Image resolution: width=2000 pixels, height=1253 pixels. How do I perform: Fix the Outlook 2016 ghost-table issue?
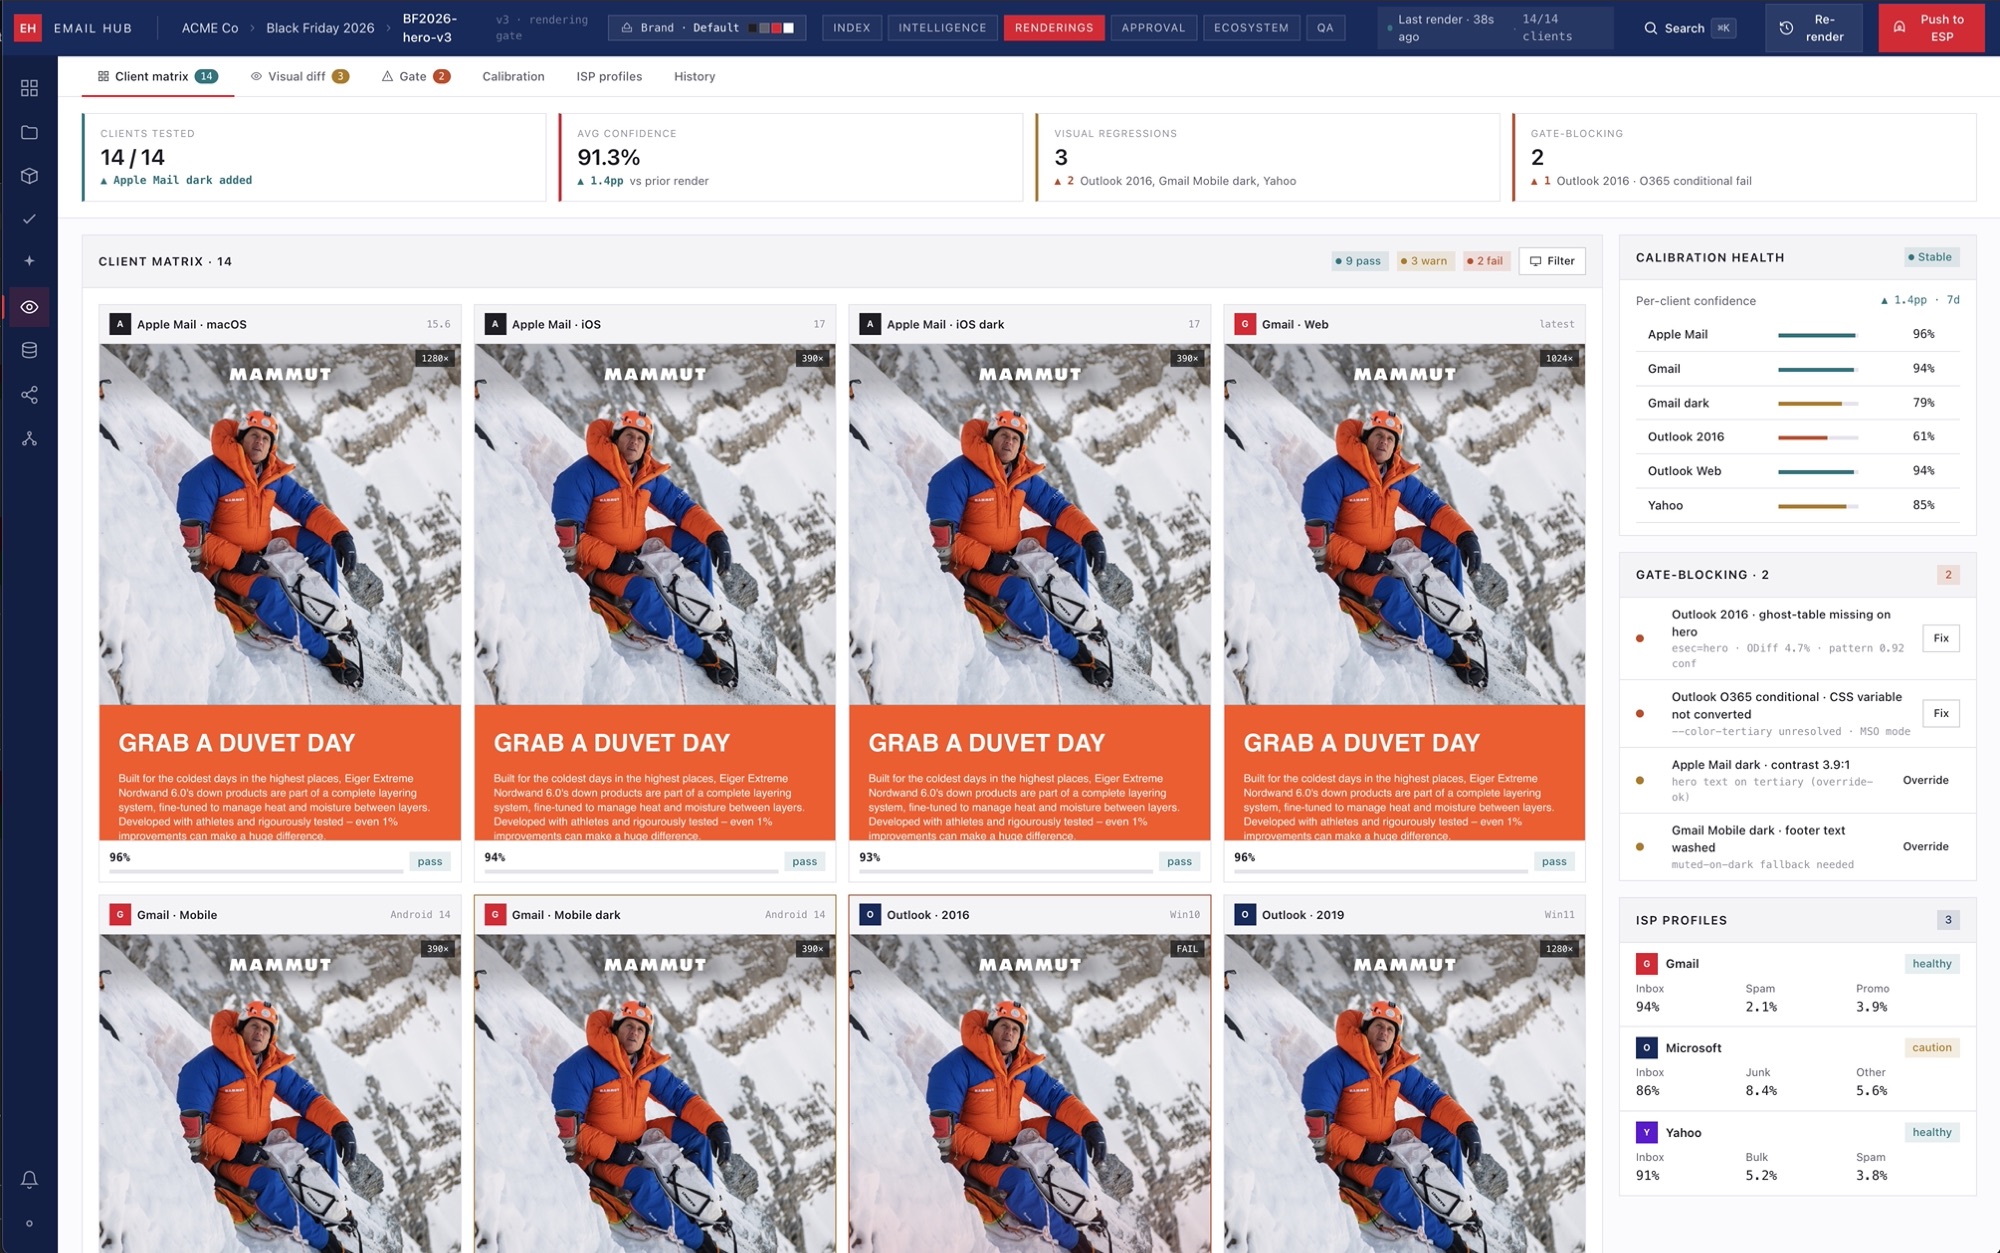pyautogui.click(x=1941, y=638)
